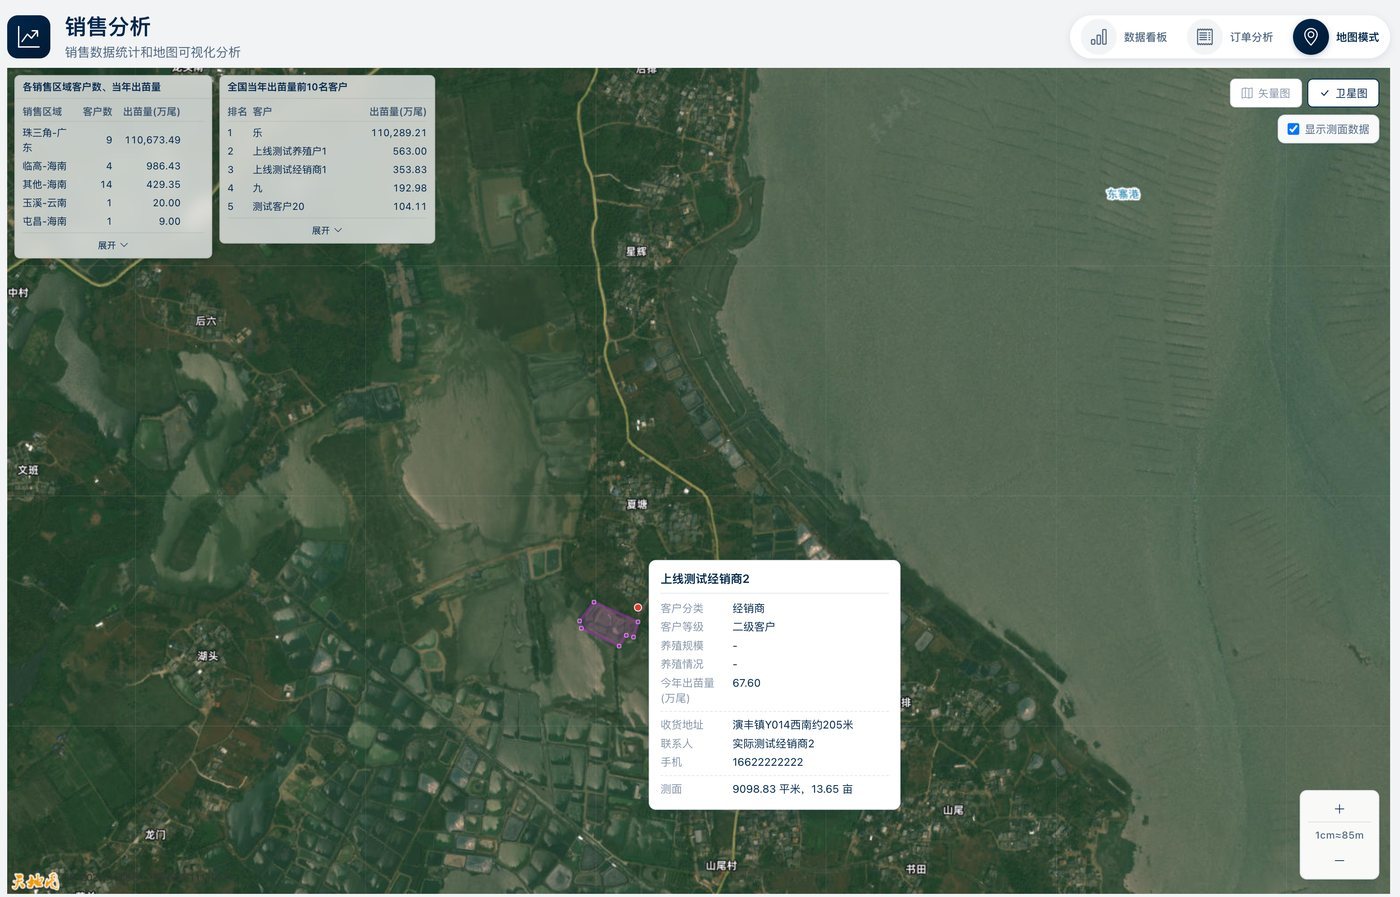Click the 珠三角-广东 region row
1400x897 pixels.
tap(113, 140)
